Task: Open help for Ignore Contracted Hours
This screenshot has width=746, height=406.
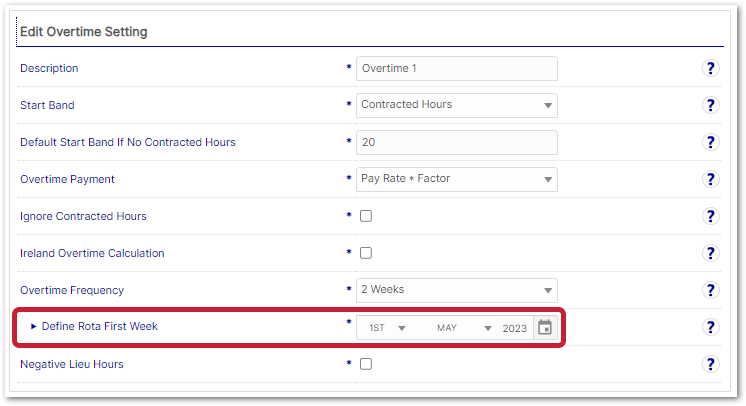Action: point(711,216)
